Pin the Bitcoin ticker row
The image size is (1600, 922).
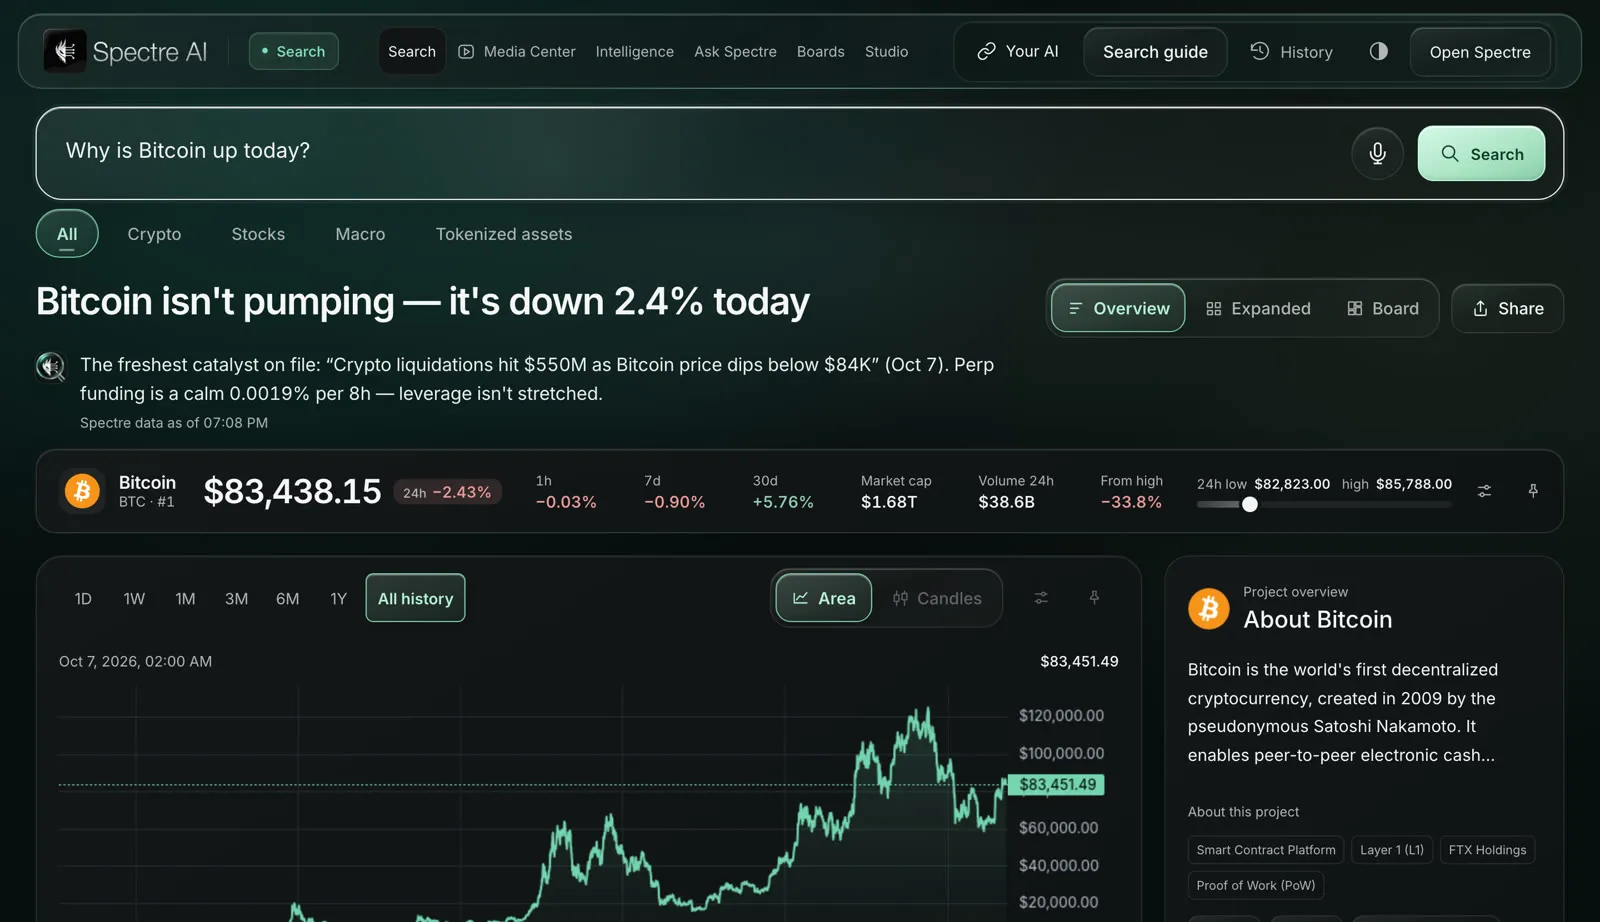click(x=1533, y=491)
